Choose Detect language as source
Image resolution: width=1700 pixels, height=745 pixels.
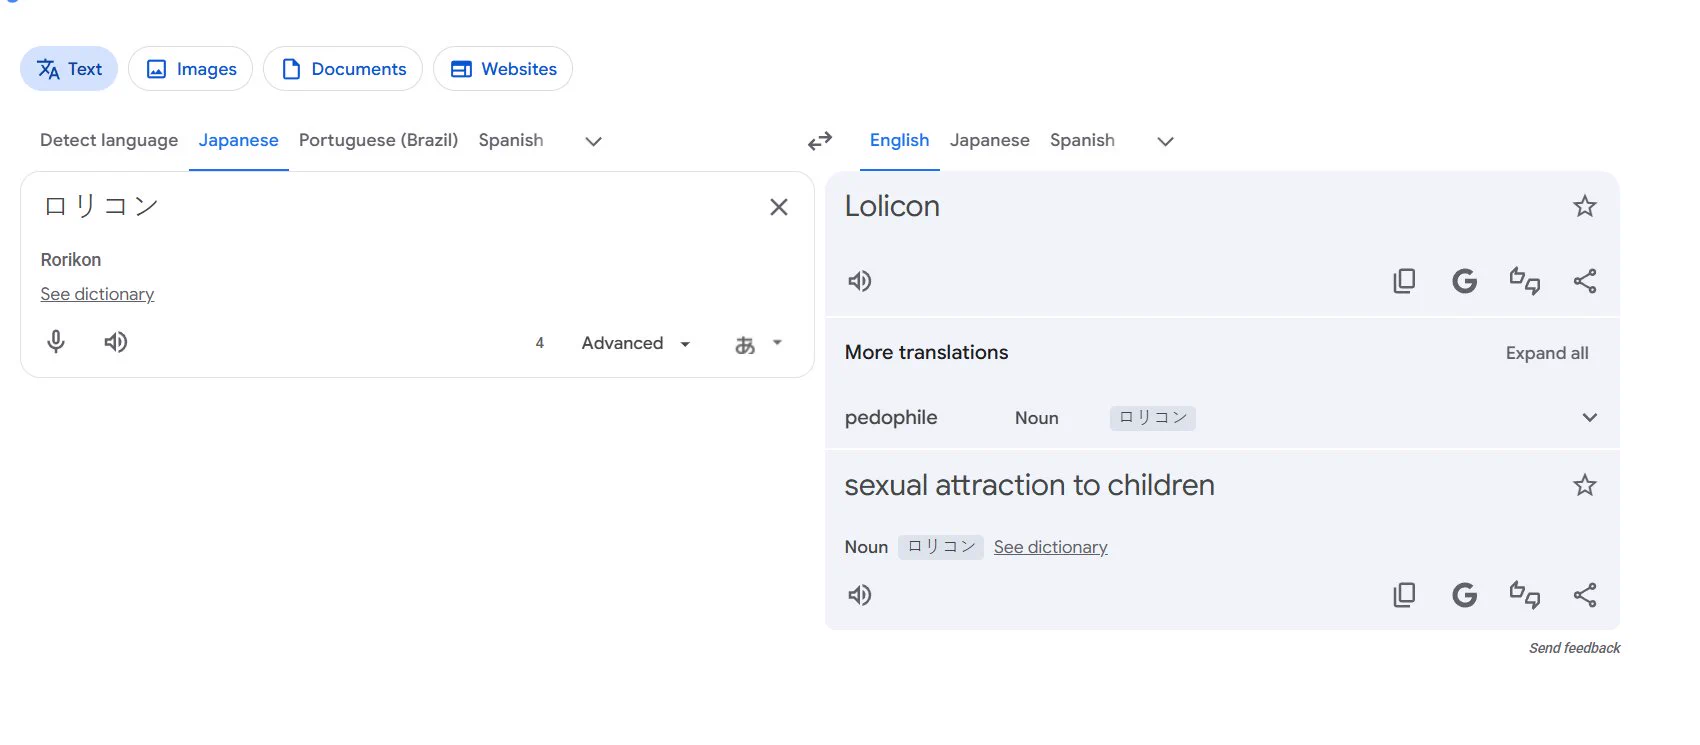pos(109,140)
